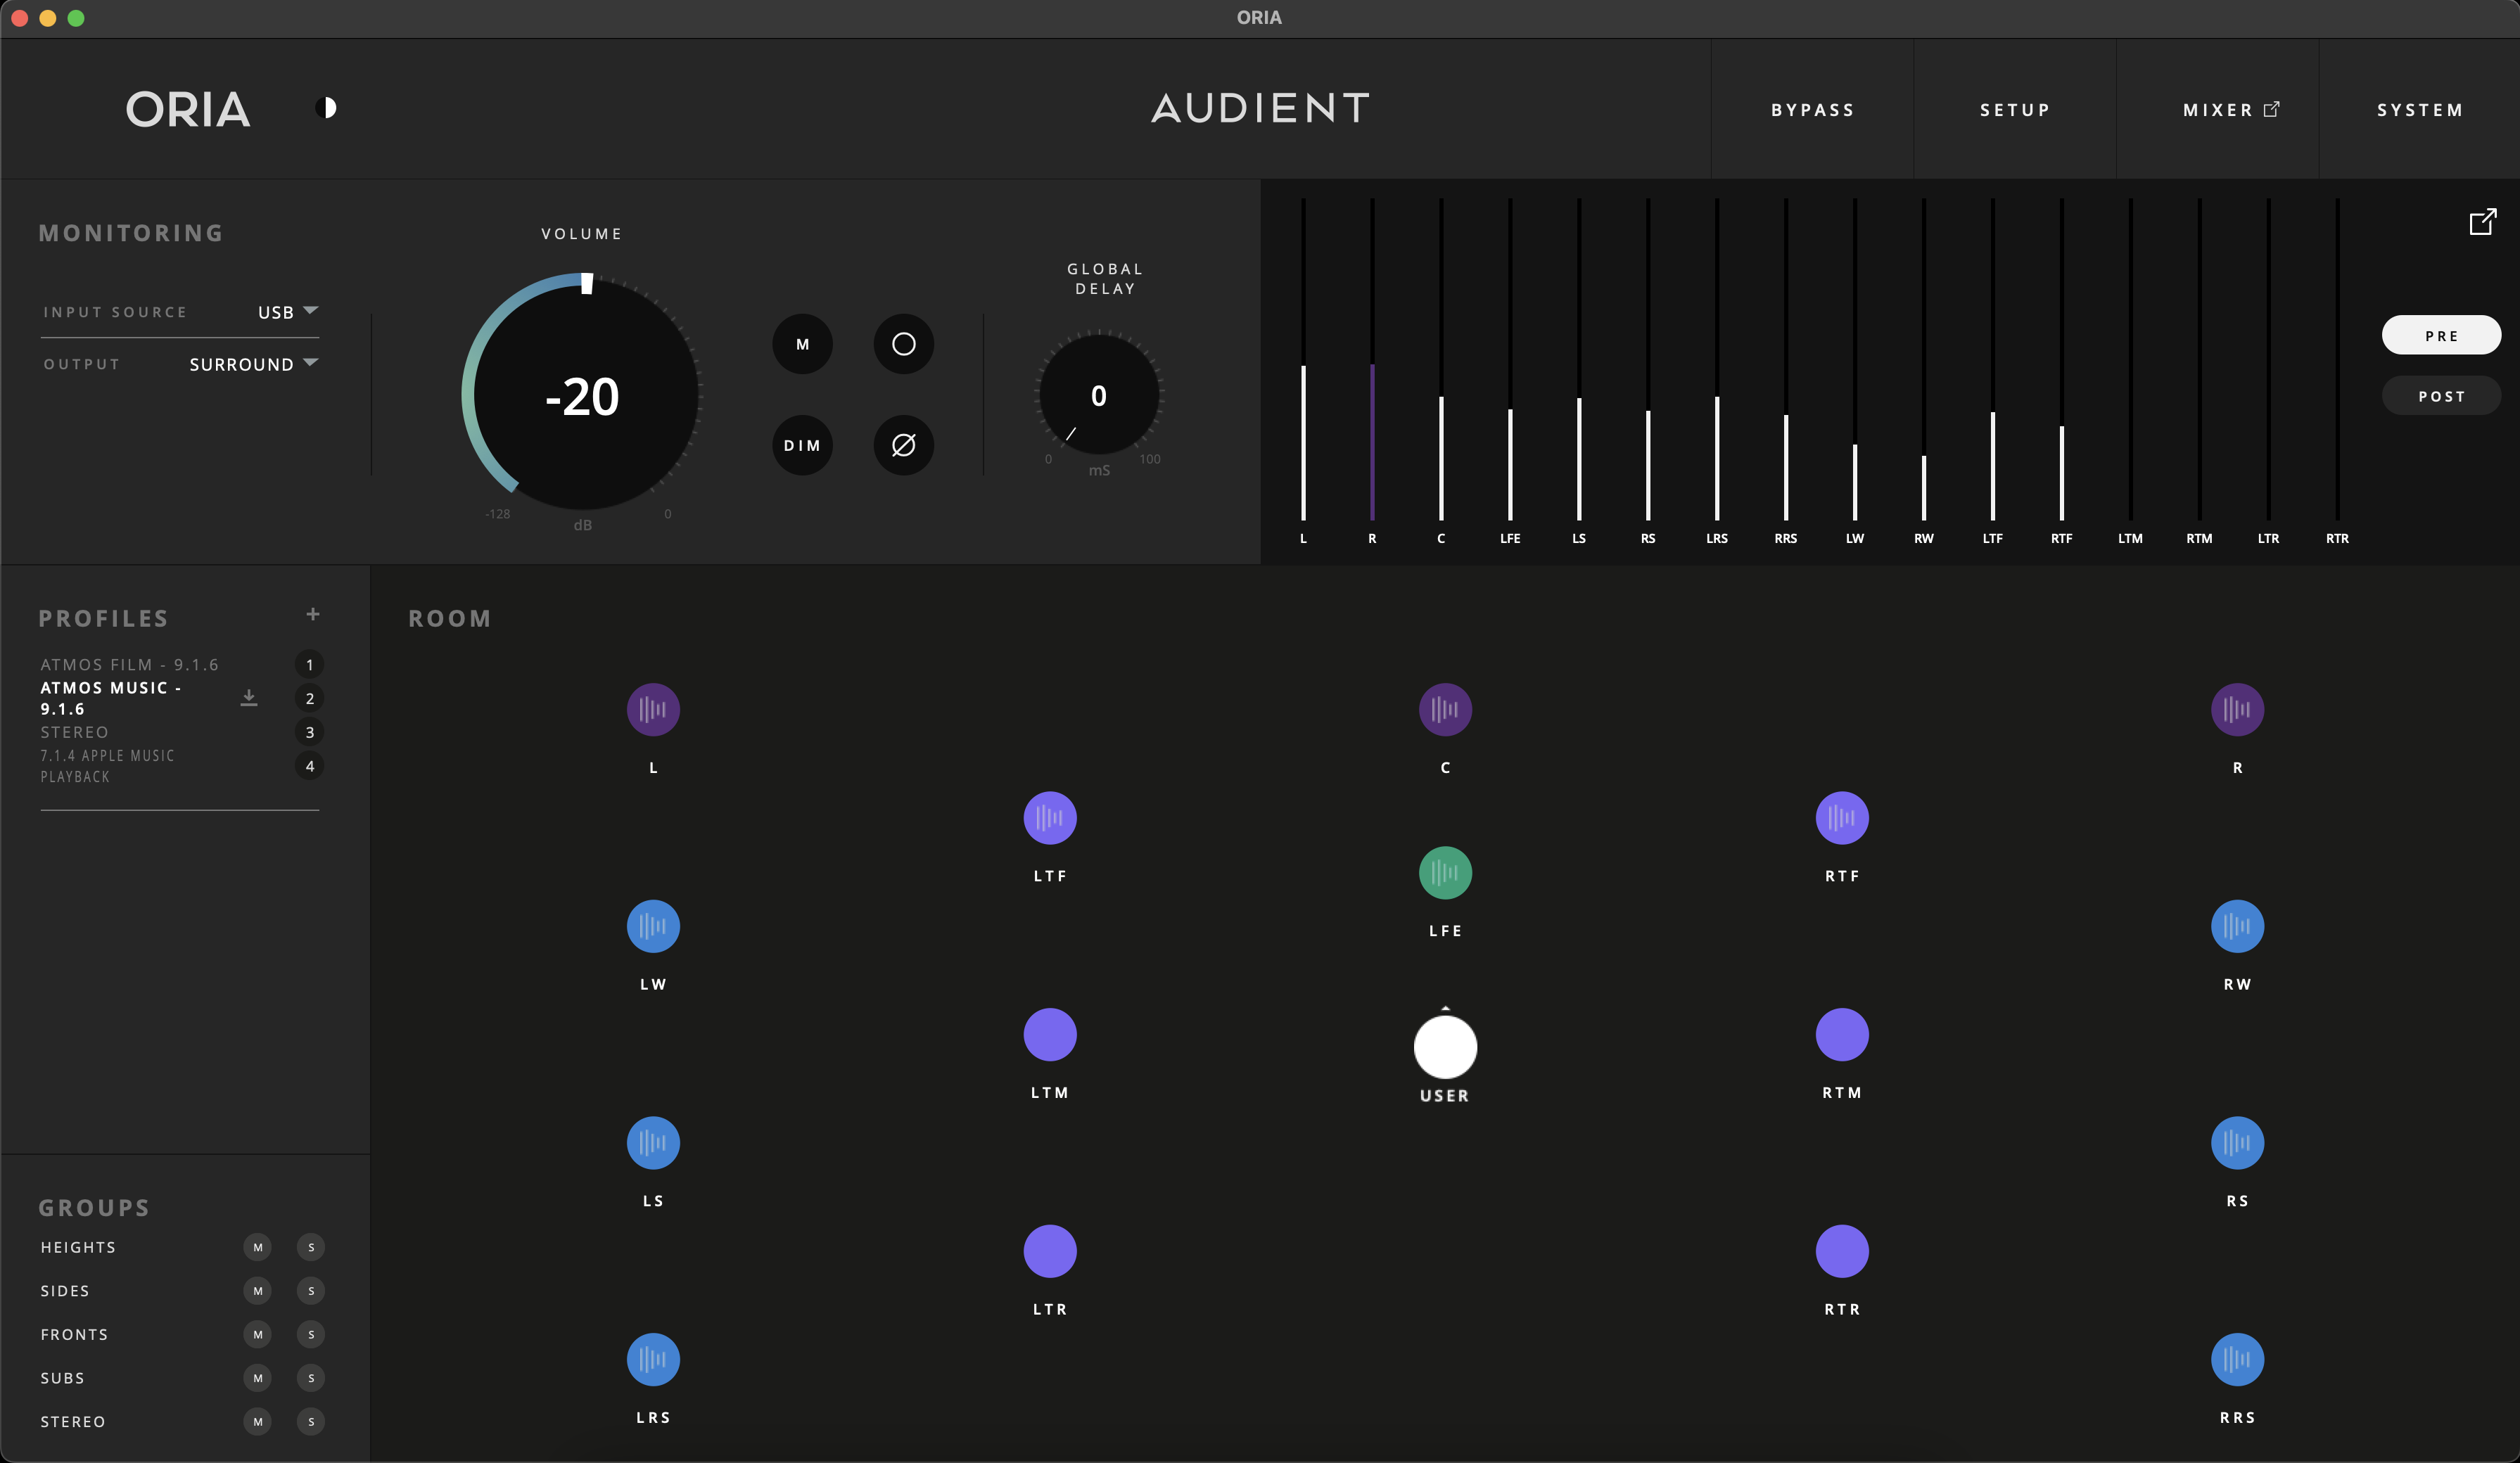Click the LS surround speaker icon

(653, 1143)
